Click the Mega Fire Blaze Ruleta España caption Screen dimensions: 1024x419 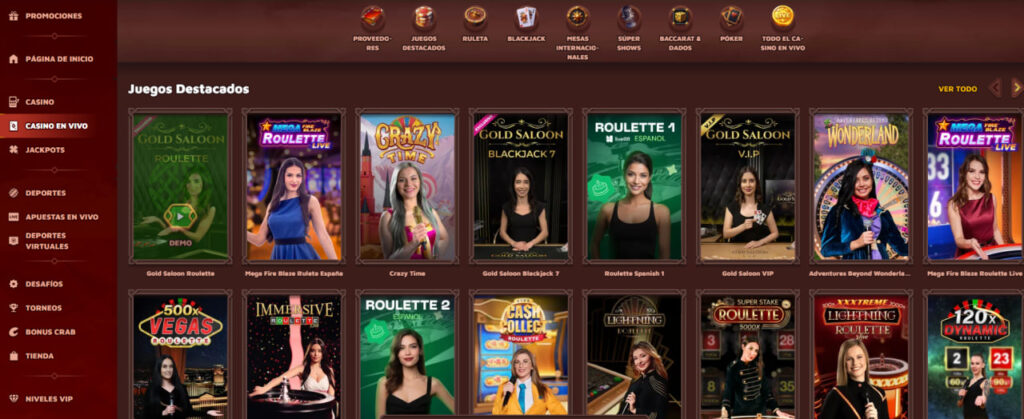coord(294,273)
